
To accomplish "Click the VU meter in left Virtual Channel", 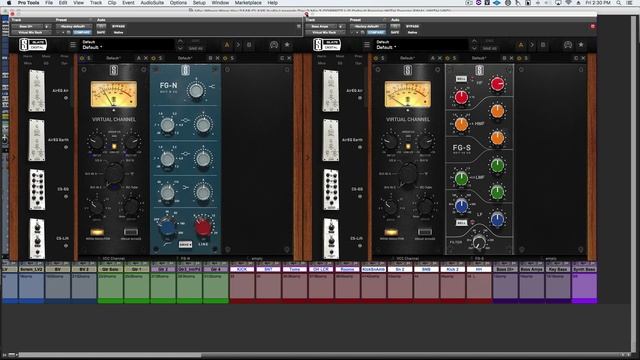I will (x=114, y=94).
